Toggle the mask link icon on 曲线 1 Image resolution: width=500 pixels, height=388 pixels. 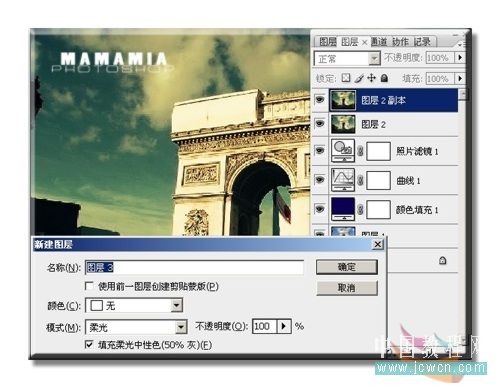pyautogui.click(x=360, y=181)
